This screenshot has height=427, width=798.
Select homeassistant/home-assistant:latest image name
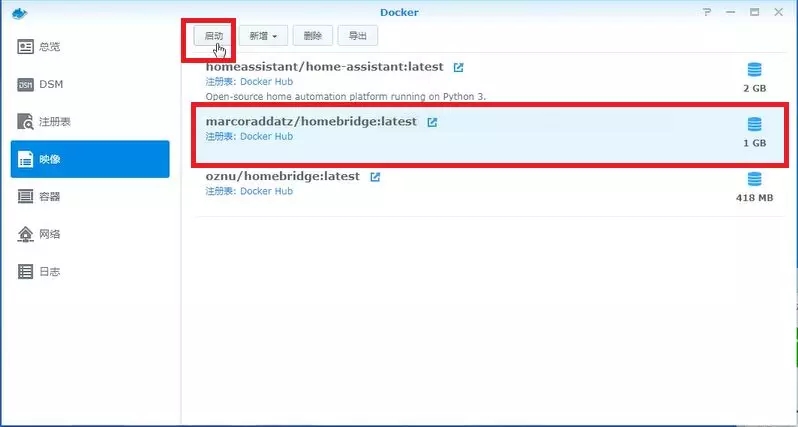[x=325, y=67]
